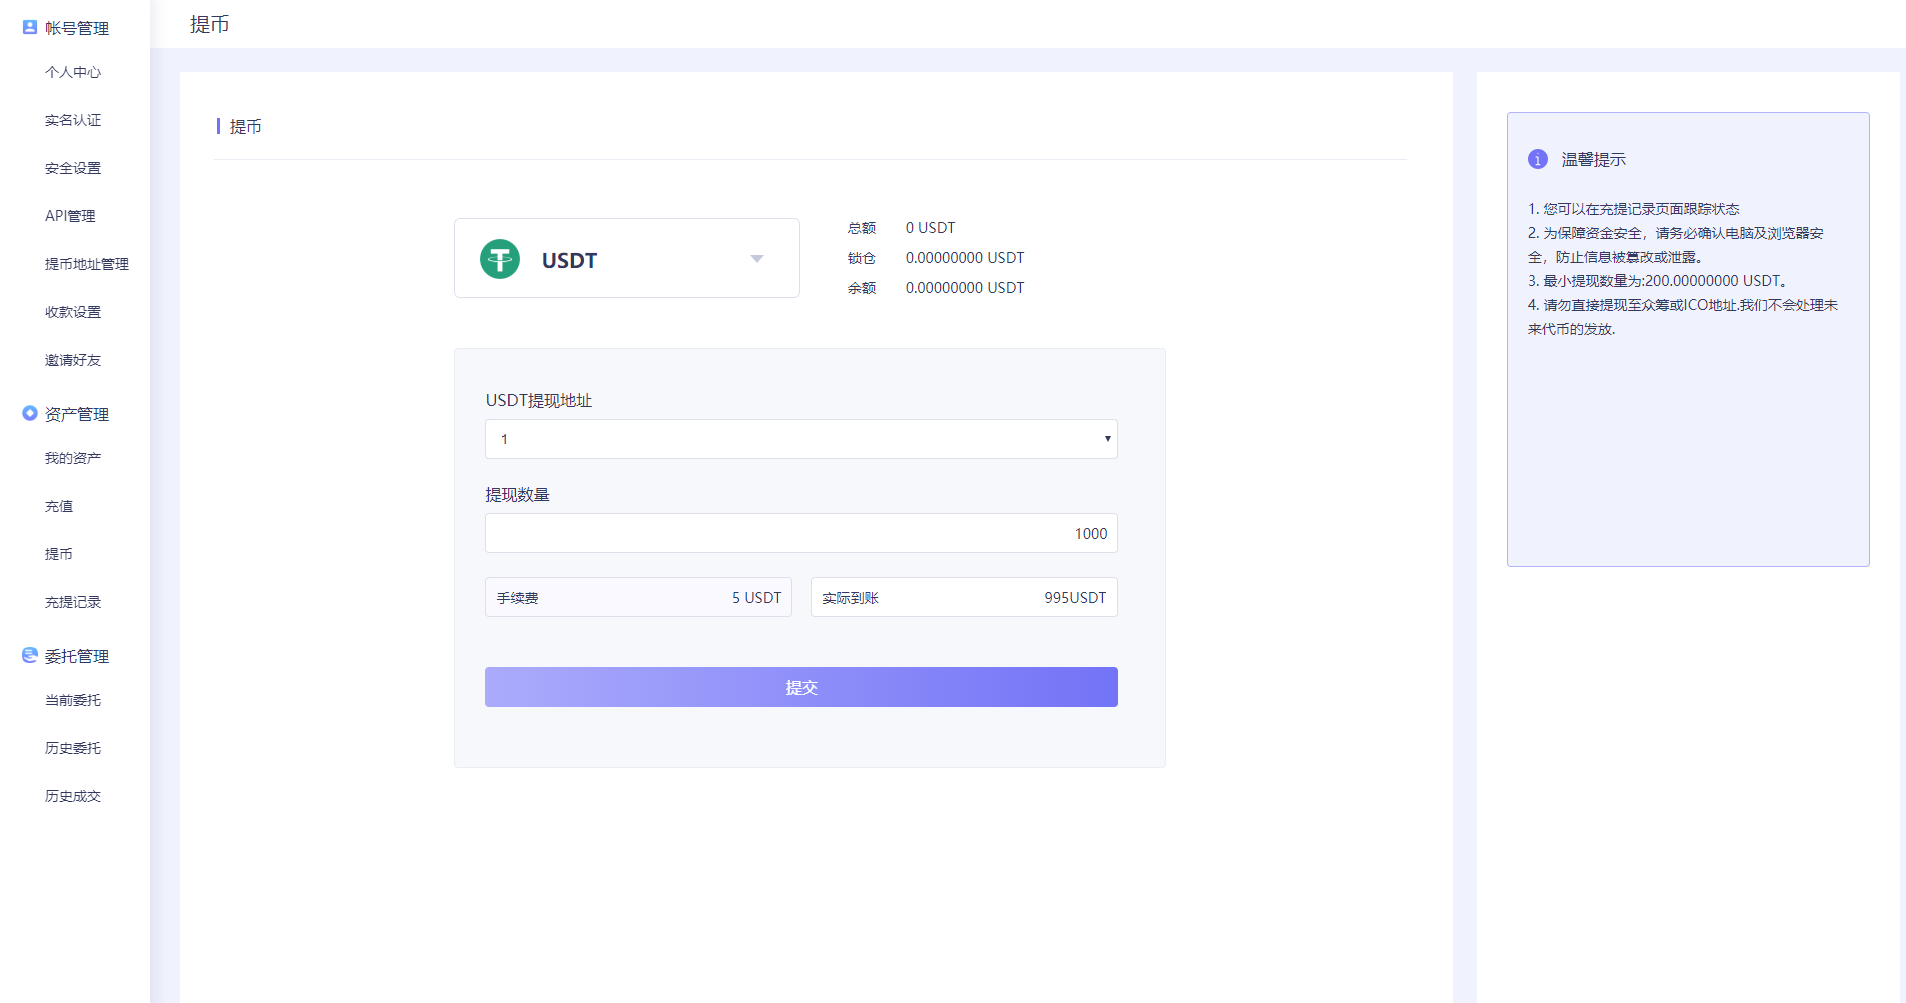
Task: Click the 提币 page title at top
Action: [x=210, y=24]
